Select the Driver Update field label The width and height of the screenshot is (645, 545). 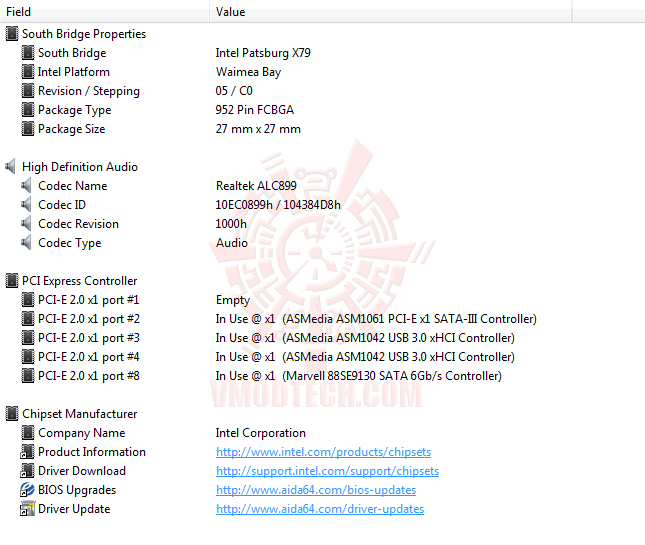click(x=74, y=509)
